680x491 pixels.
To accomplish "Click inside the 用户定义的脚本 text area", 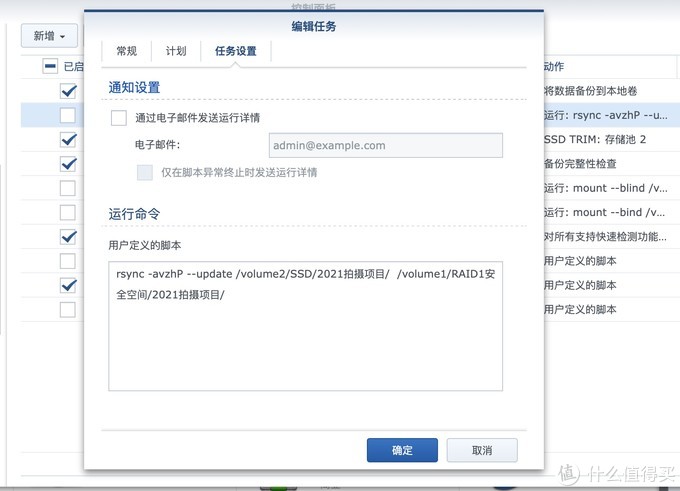I will coord(305,326).
